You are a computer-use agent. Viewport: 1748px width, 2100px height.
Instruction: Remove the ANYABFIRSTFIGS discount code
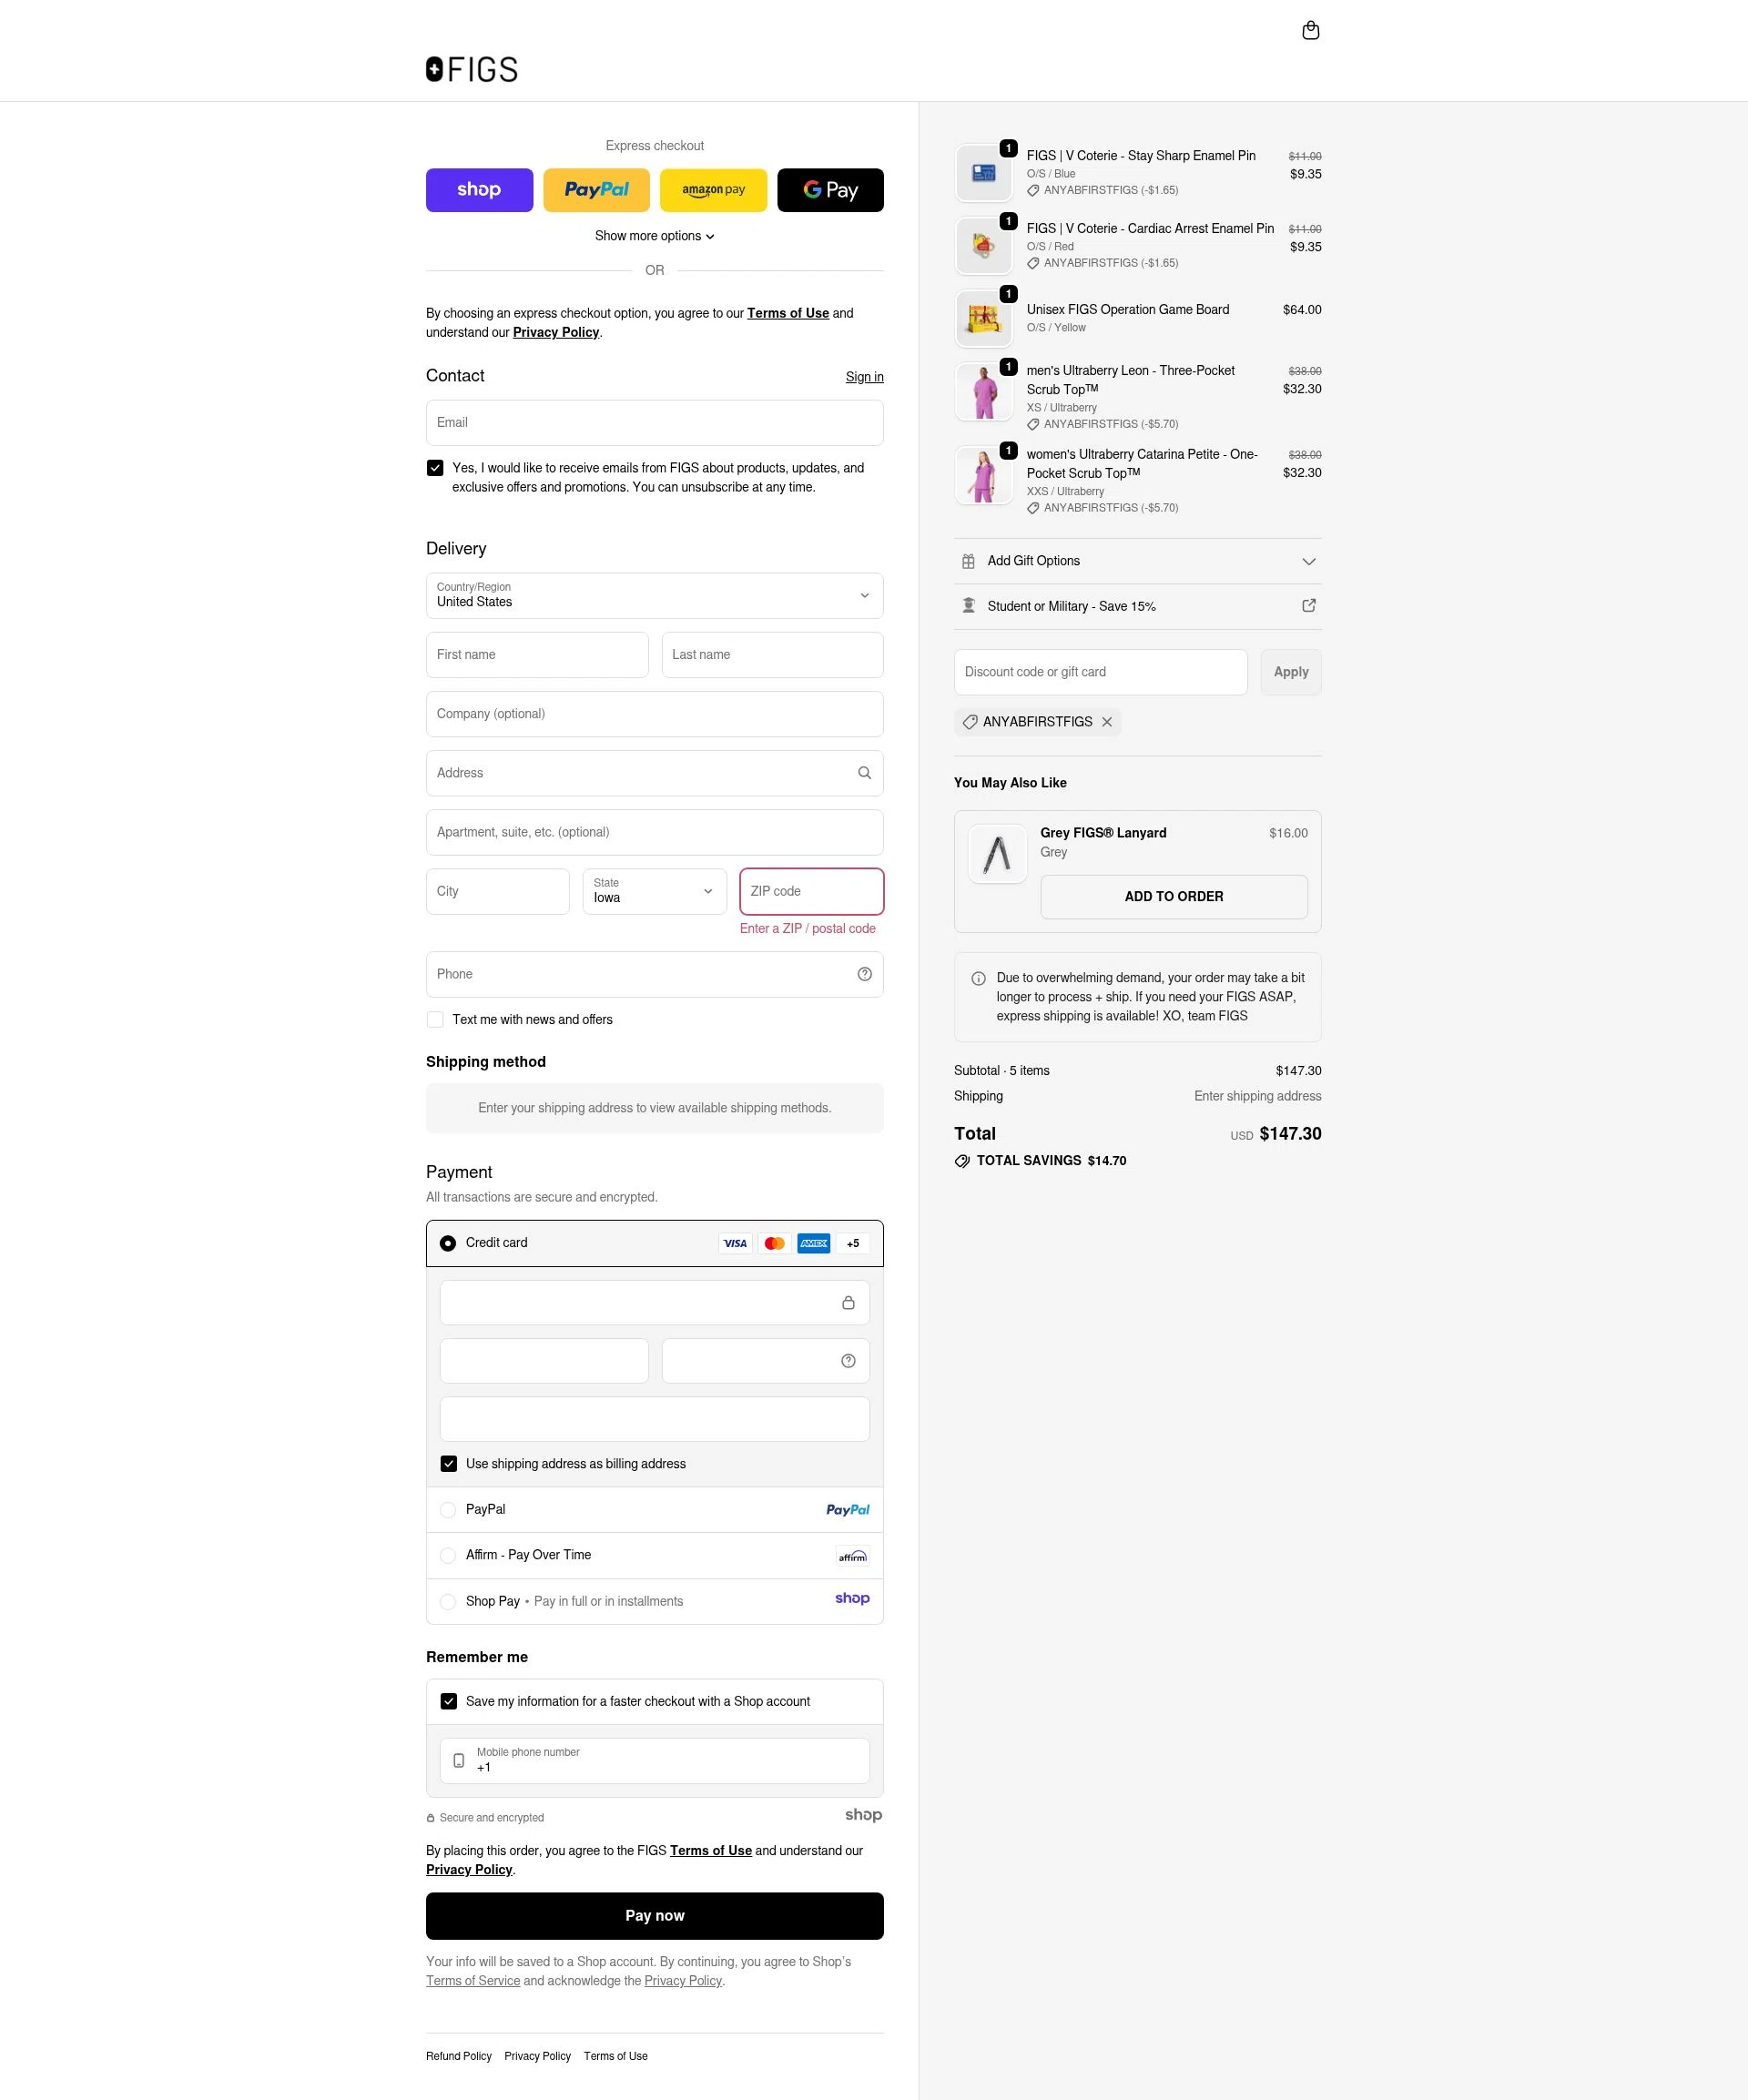[1106, 722]
